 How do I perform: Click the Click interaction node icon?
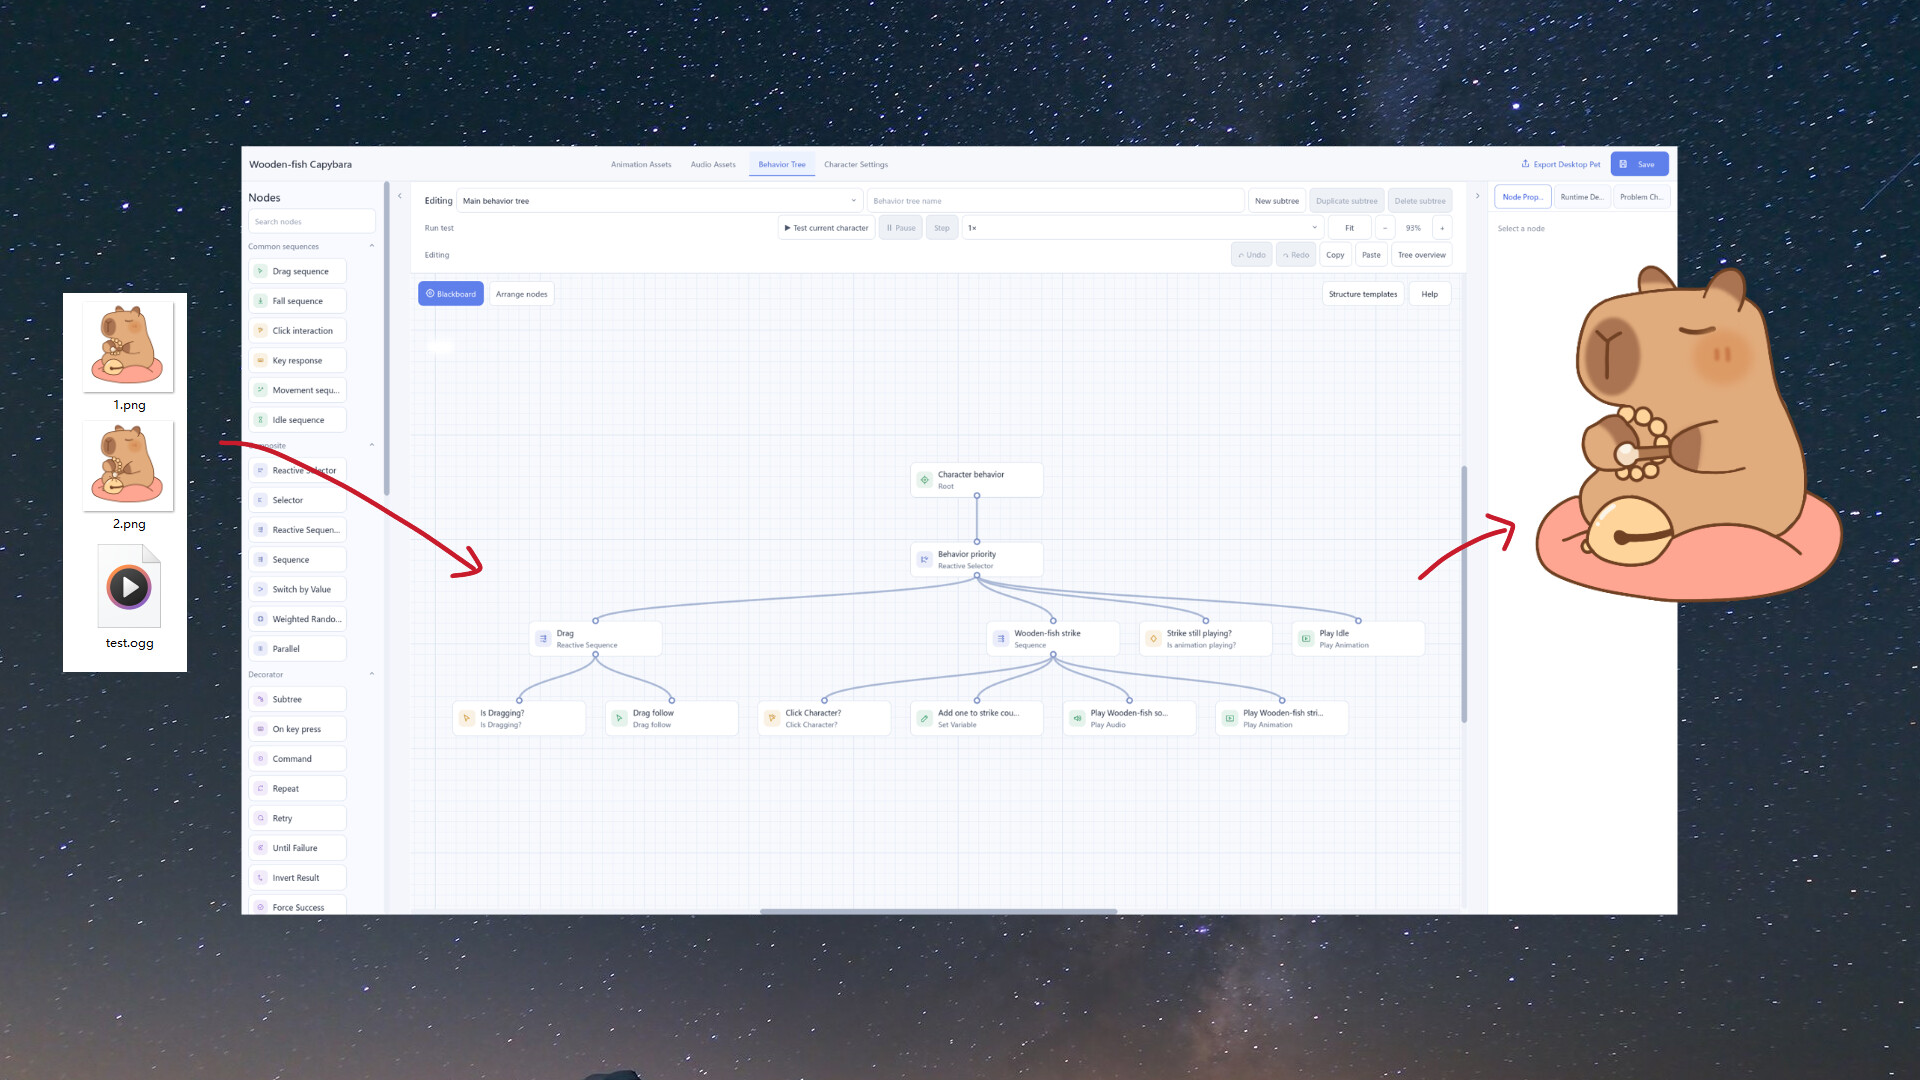click(x=260, y=331)
